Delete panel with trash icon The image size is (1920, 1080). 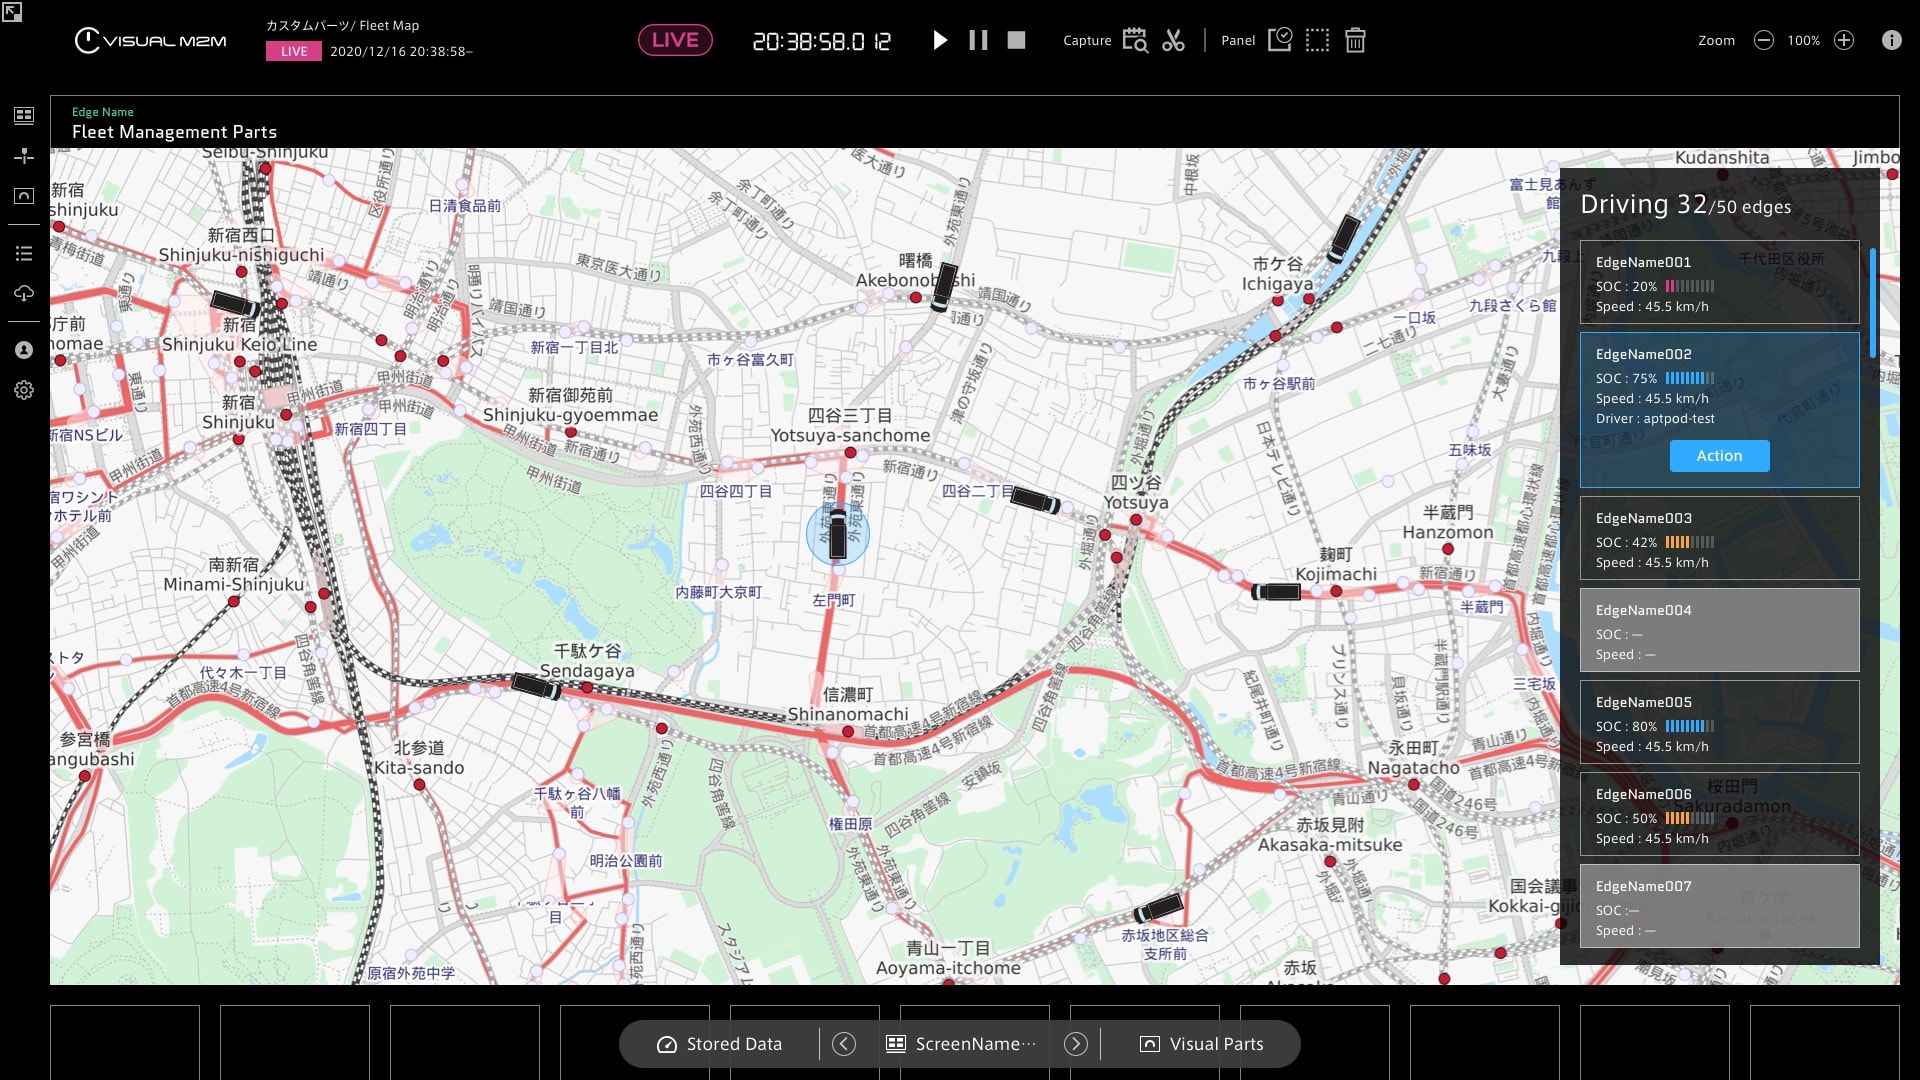tap(1355, 40)
